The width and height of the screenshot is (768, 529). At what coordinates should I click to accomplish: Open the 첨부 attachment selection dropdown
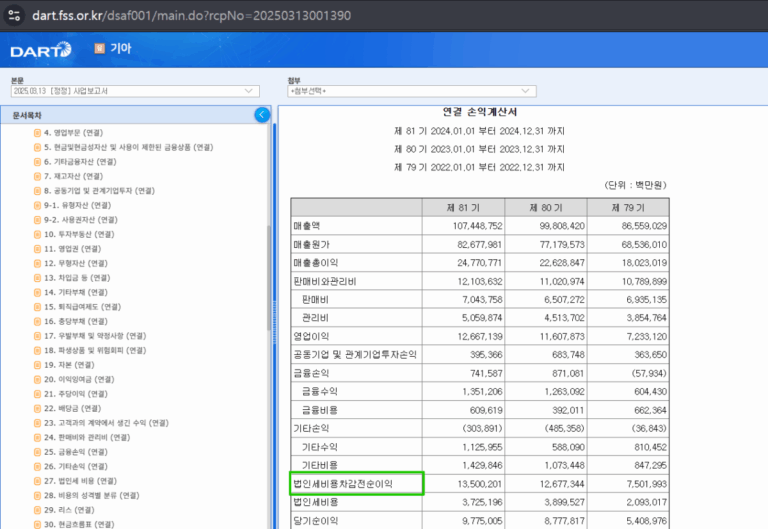(x=411, y=91)
